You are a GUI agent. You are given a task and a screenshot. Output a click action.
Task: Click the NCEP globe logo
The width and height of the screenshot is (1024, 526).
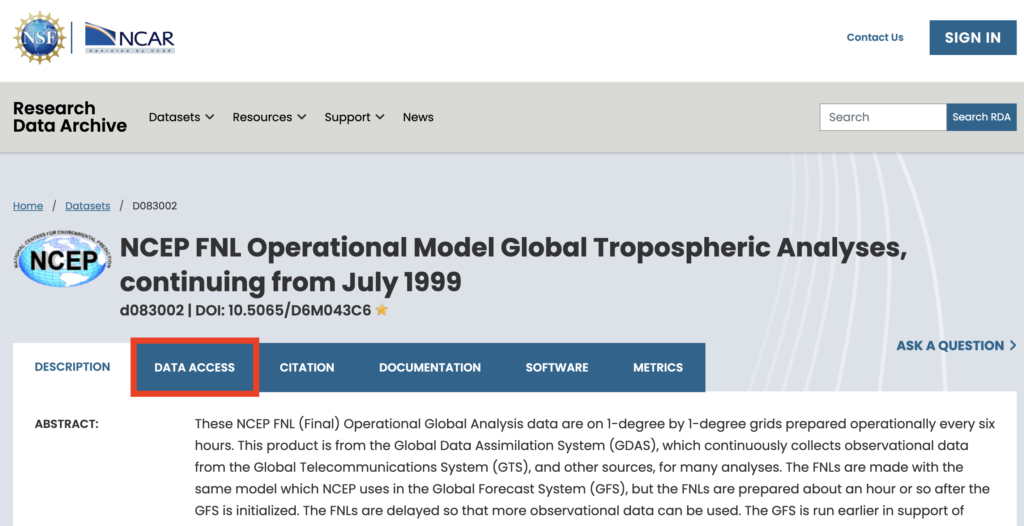63,259
